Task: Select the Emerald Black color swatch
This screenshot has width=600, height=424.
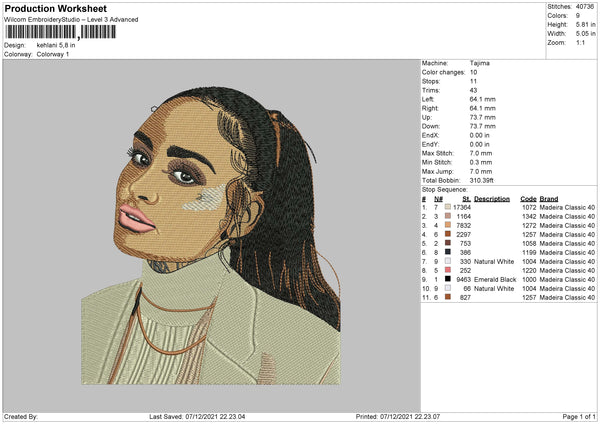Action: [448, 279]
